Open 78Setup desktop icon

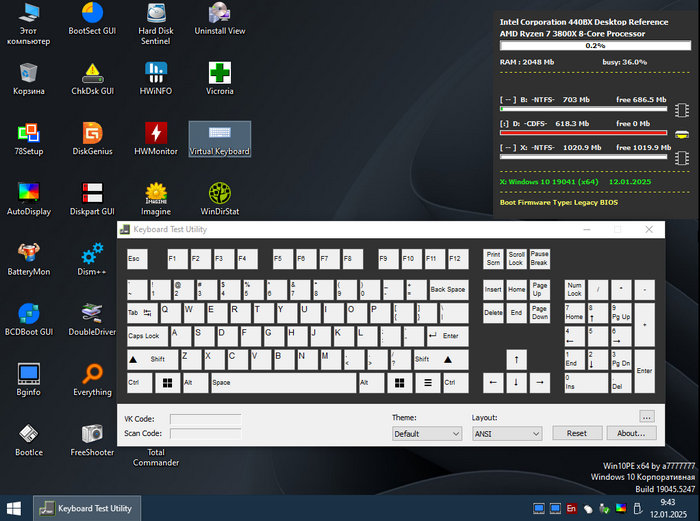[29, 139]
